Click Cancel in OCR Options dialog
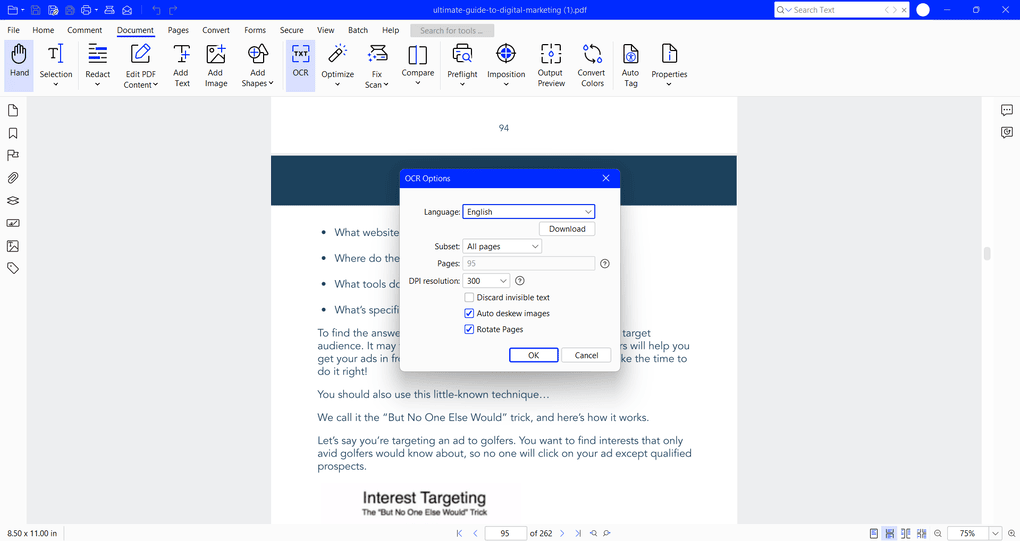The image size is (1020, 541). coord(586,355)
